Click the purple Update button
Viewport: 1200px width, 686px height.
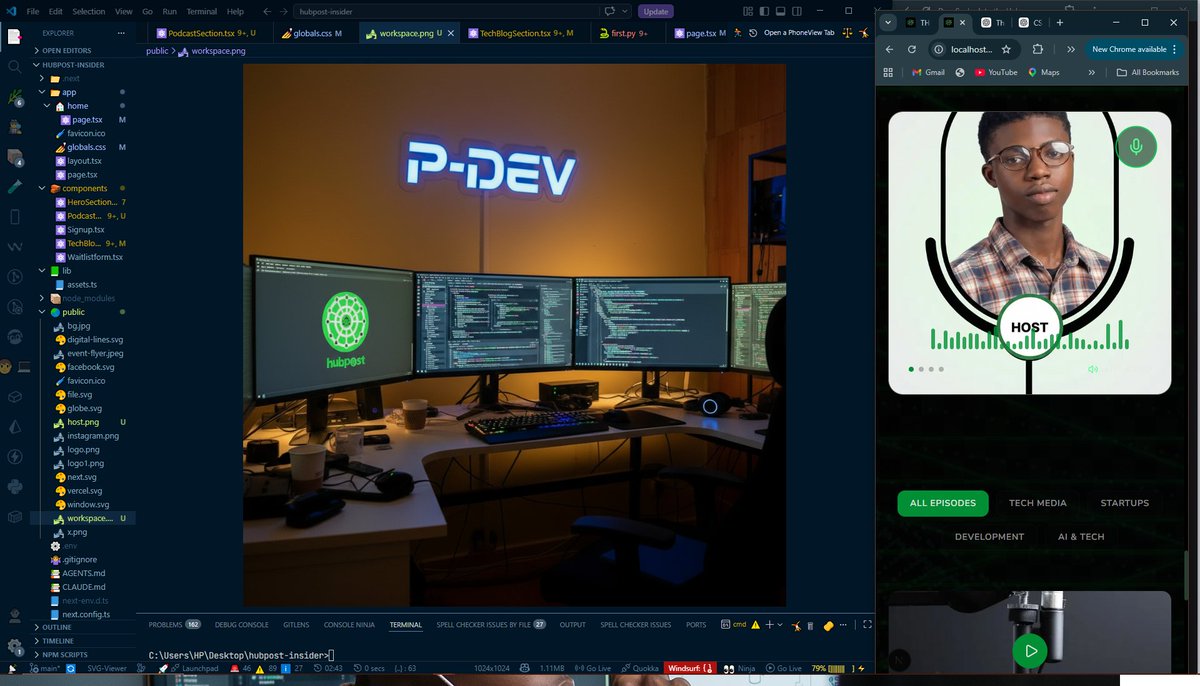656,11
